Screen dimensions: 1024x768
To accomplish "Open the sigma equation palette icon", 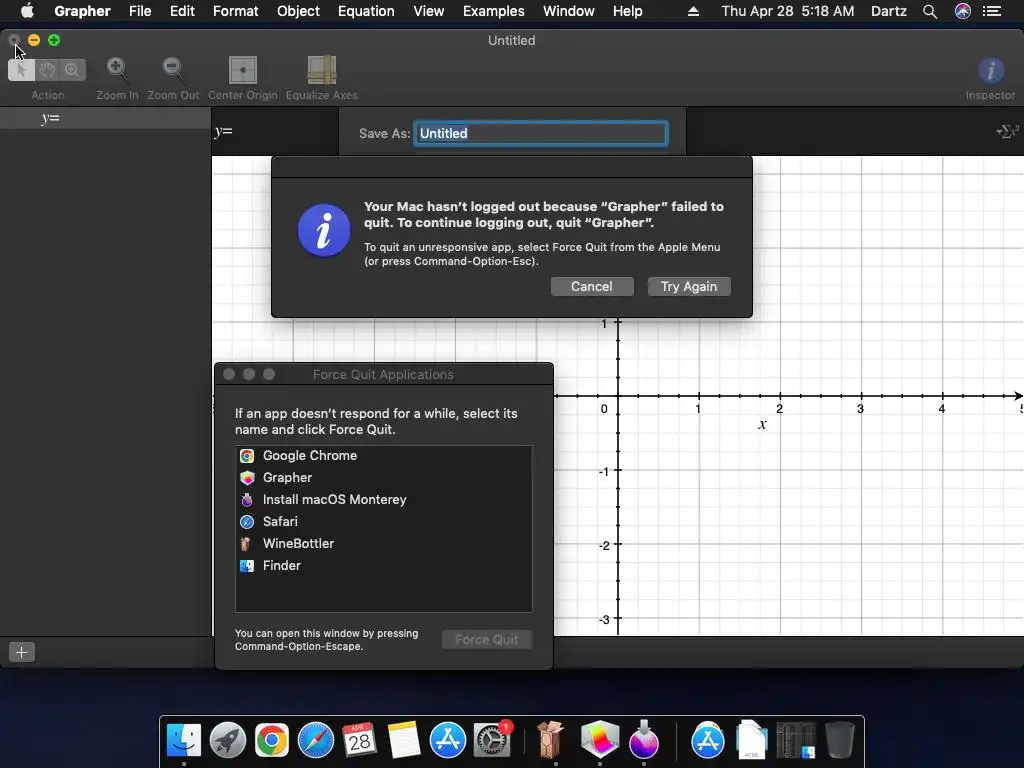I will coord(1008,131).
